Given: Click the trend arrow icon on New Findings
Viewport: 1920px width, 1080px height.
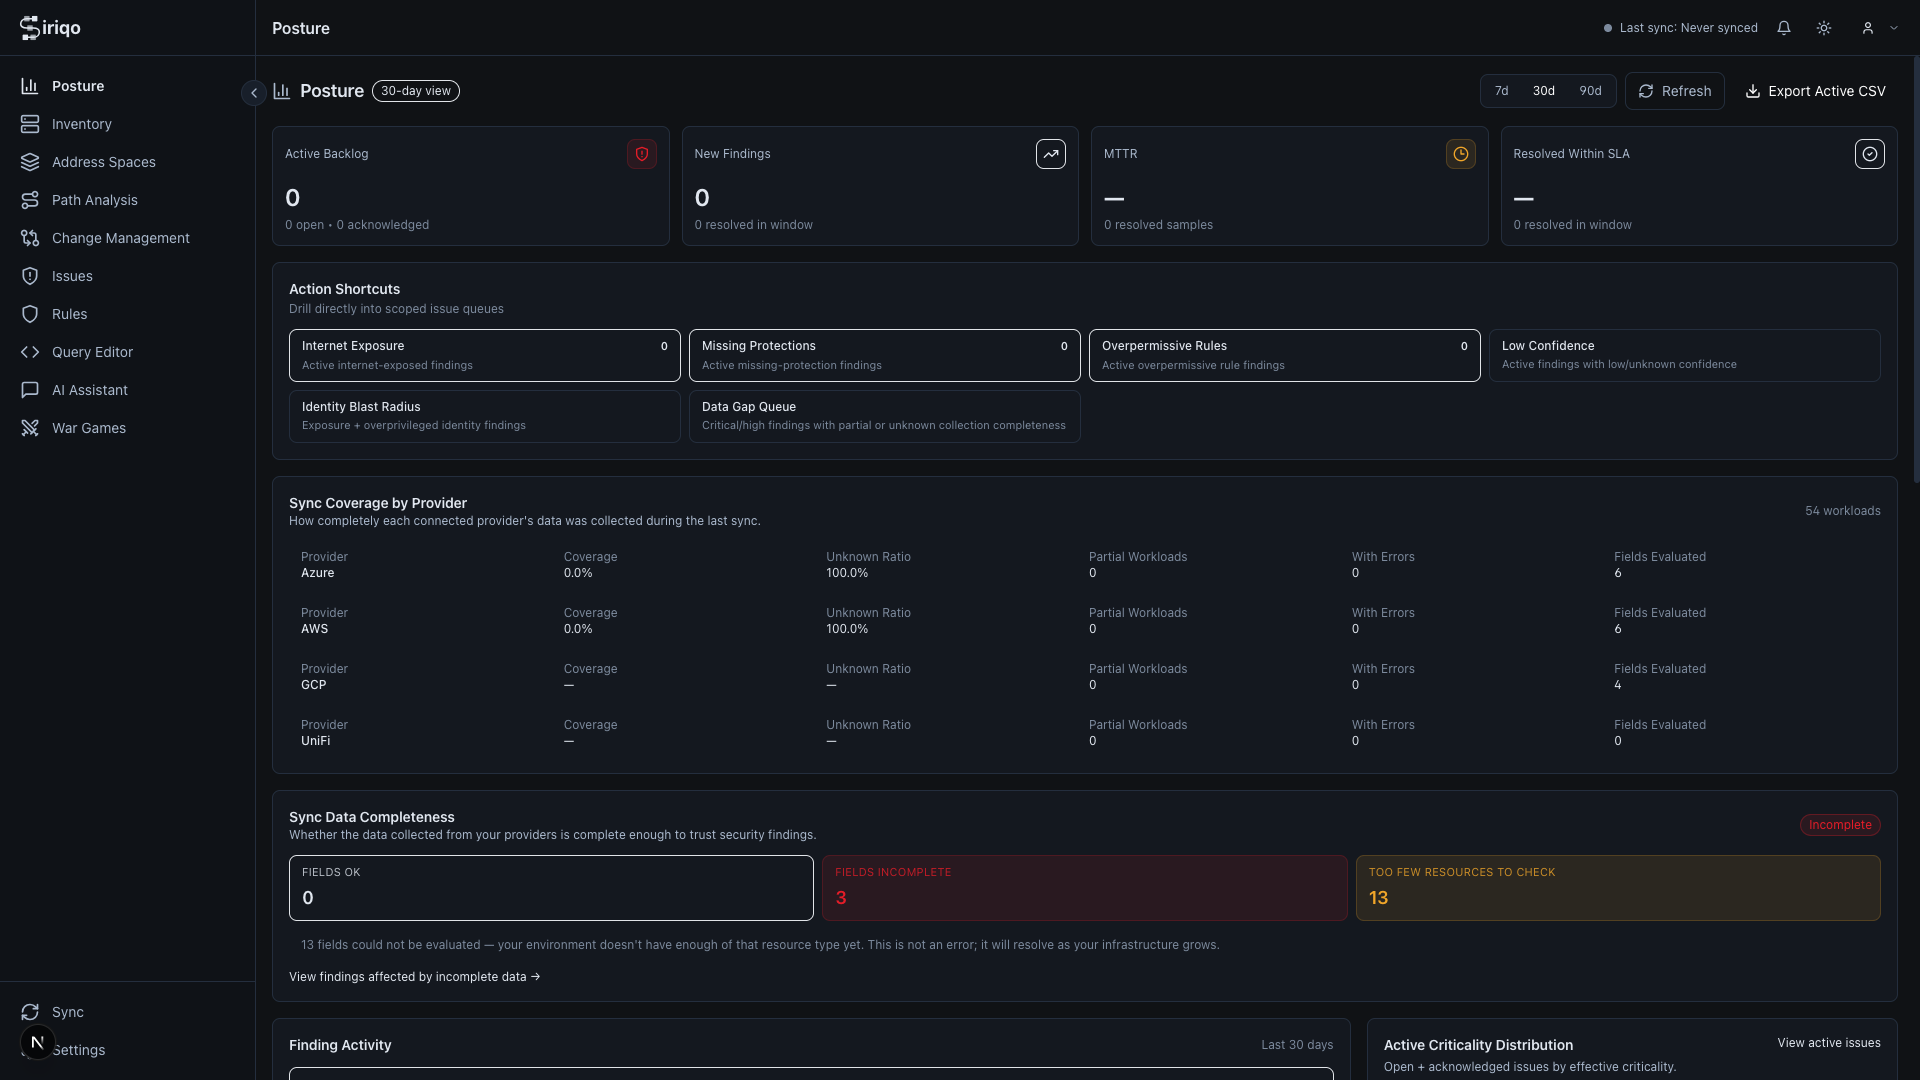Looking at the screenshot, I should pyautogui.click(x=1051, y=154).
